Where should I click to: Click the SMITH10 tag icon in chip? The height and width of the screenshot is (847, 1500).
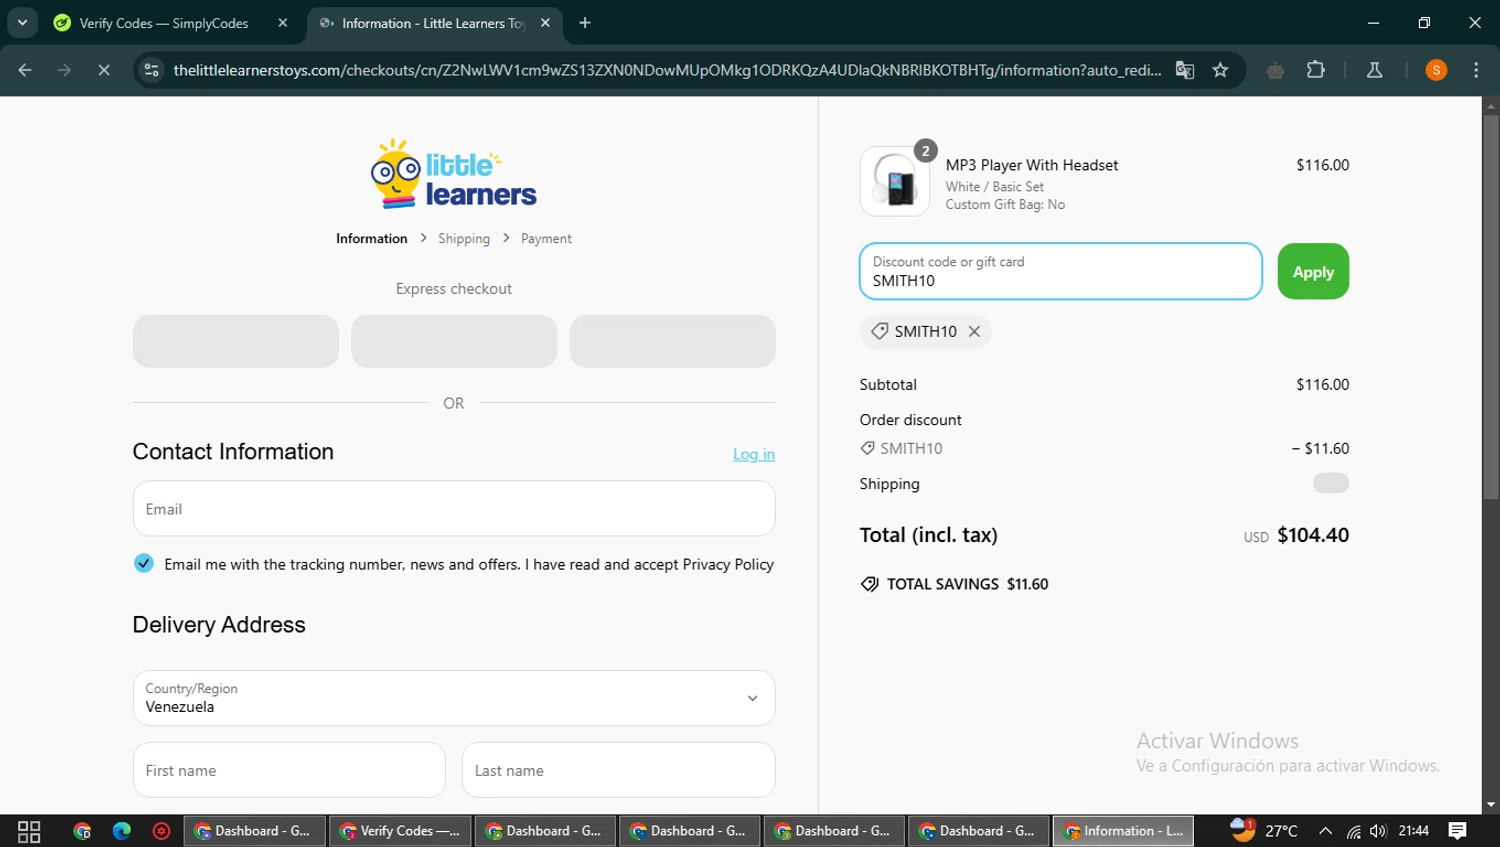[880, 331]
